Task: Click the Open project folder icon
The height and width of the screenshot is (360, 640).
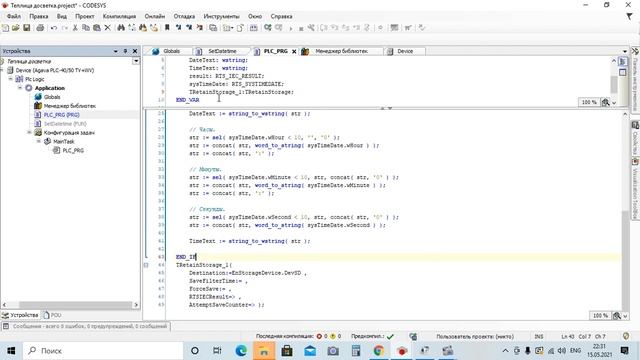Action: pyautogui.click(x=16, y=28)
